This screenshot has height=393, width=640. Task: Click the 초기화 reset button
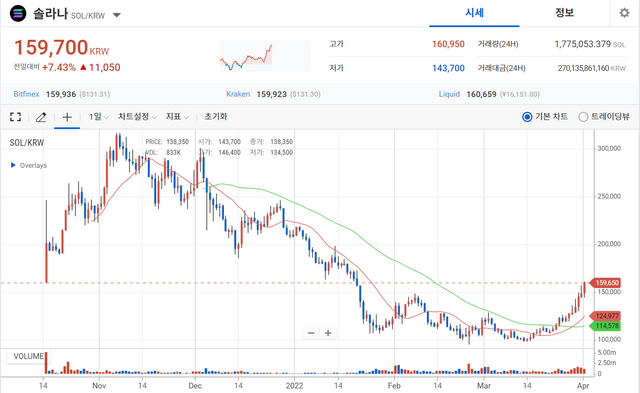pos(216,117)
